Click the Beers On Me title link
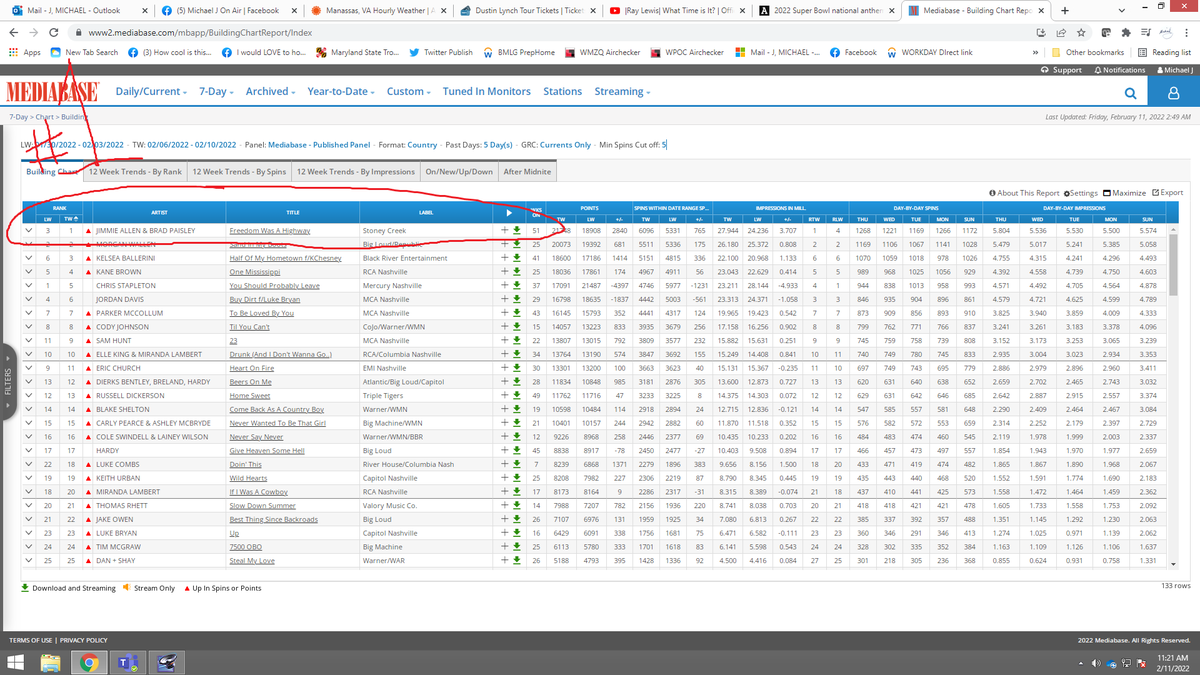1200x675 pixels. coord(250,382)
